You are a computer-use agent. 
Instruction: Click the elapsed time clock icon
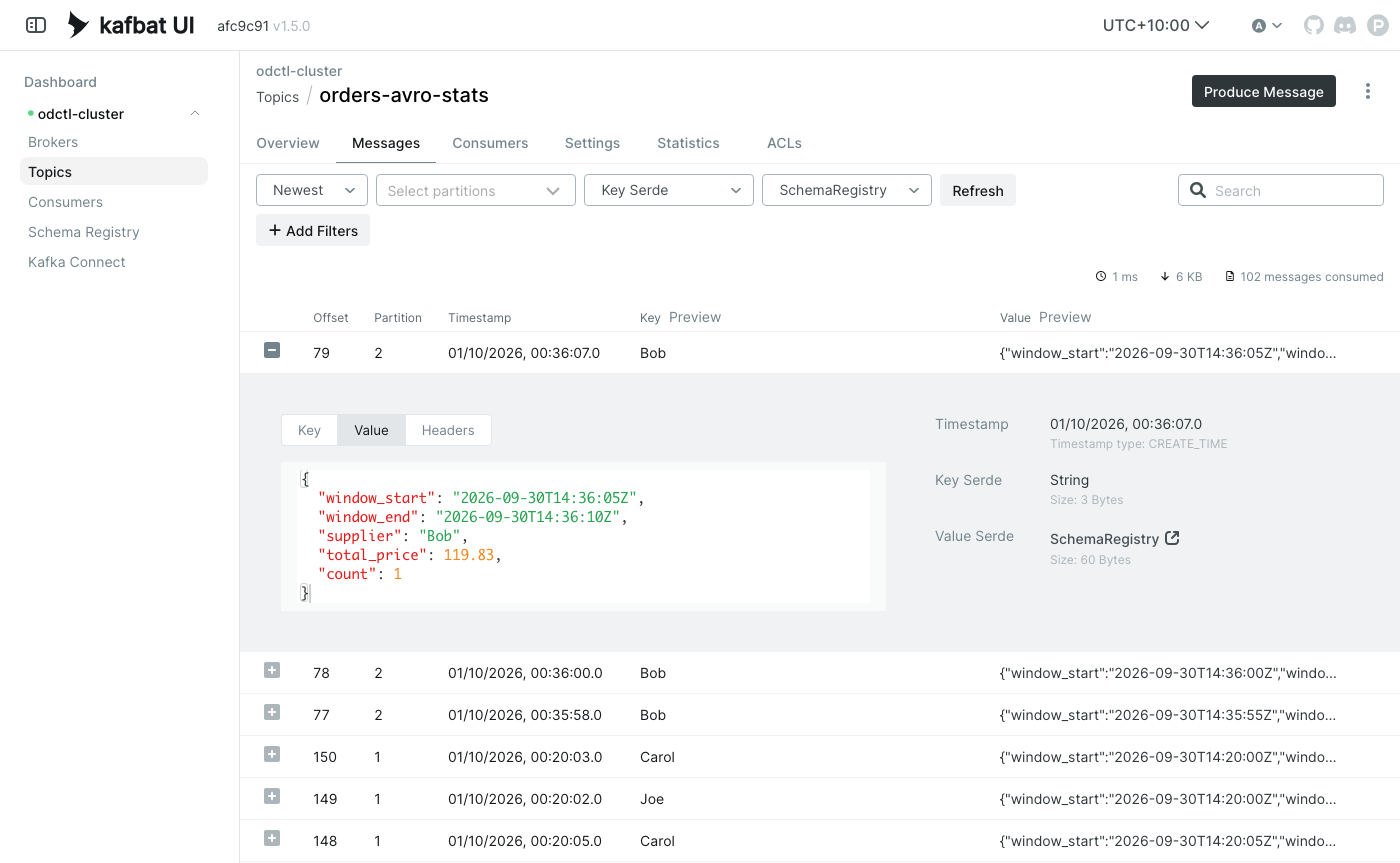pyautogui.click(x=1101, y=276)
